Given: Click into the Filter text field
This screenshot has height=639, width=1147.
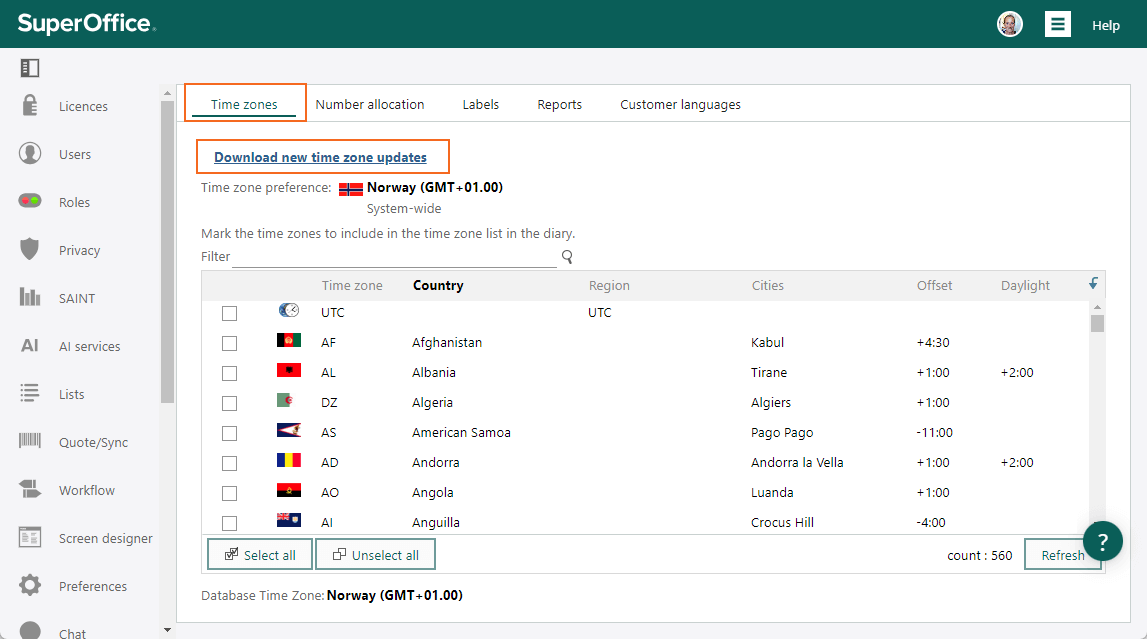Looking at the screenshot, I should click(394, 257).
